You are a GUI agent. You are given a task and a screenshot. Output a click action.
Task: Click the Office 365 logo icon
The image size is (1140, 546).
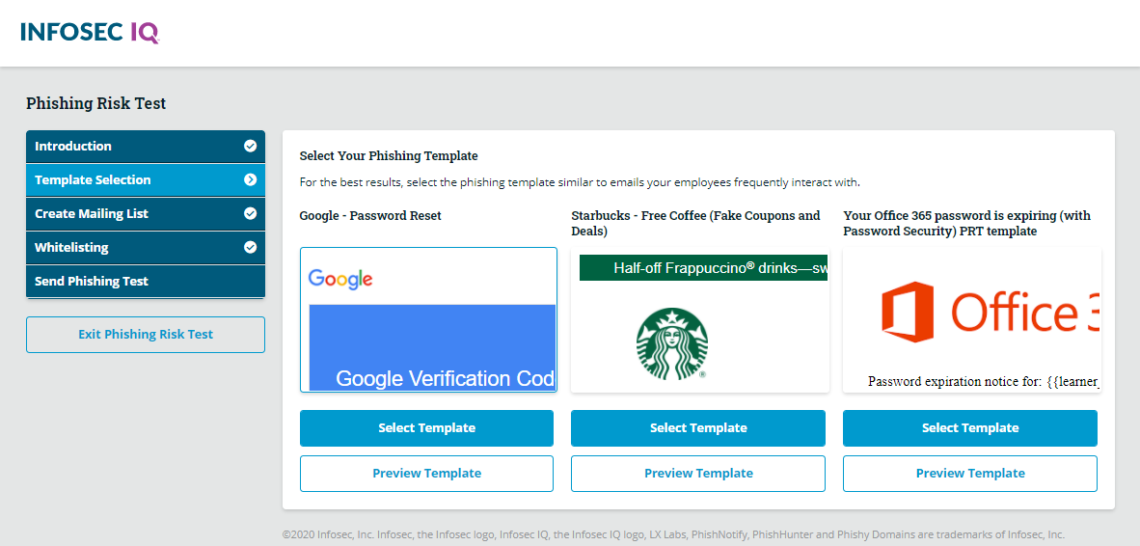[907, 311]
